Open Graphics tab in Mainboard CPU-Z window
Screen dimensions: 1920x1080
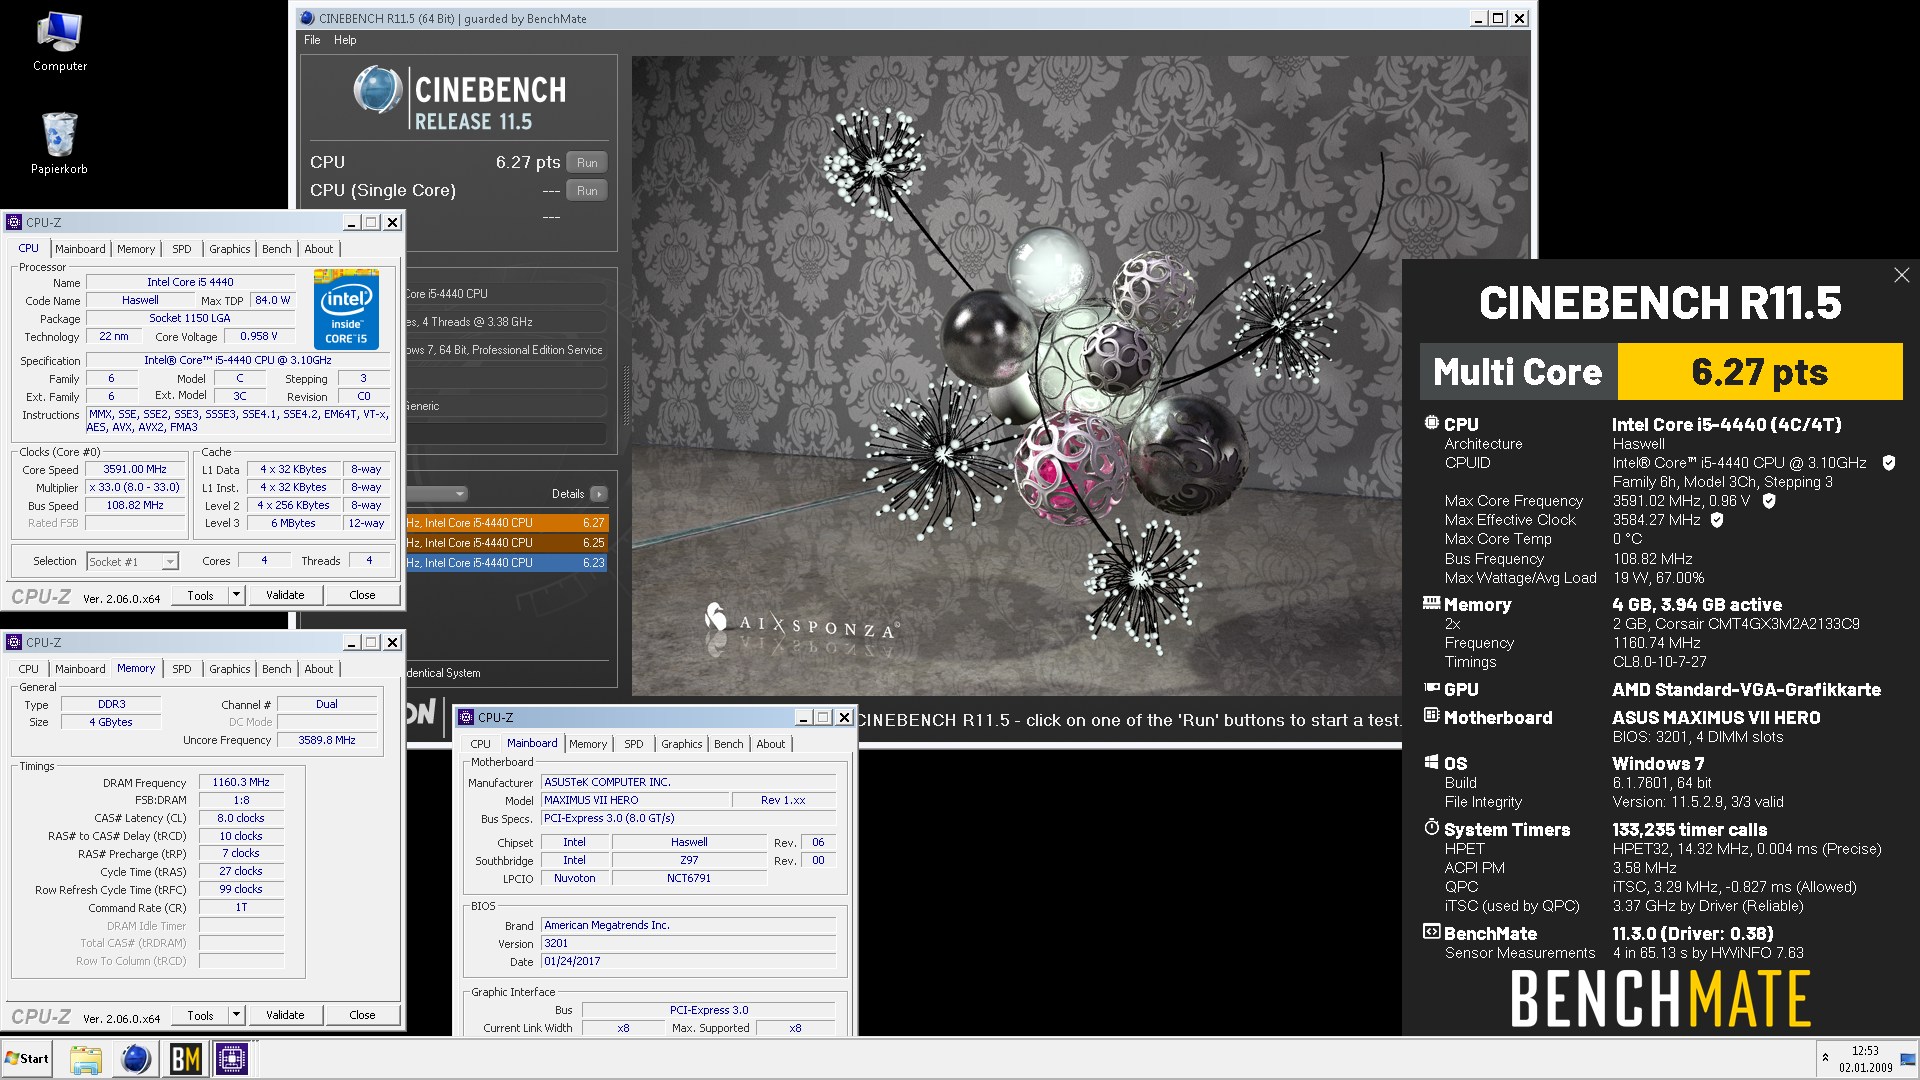(682, 744)
